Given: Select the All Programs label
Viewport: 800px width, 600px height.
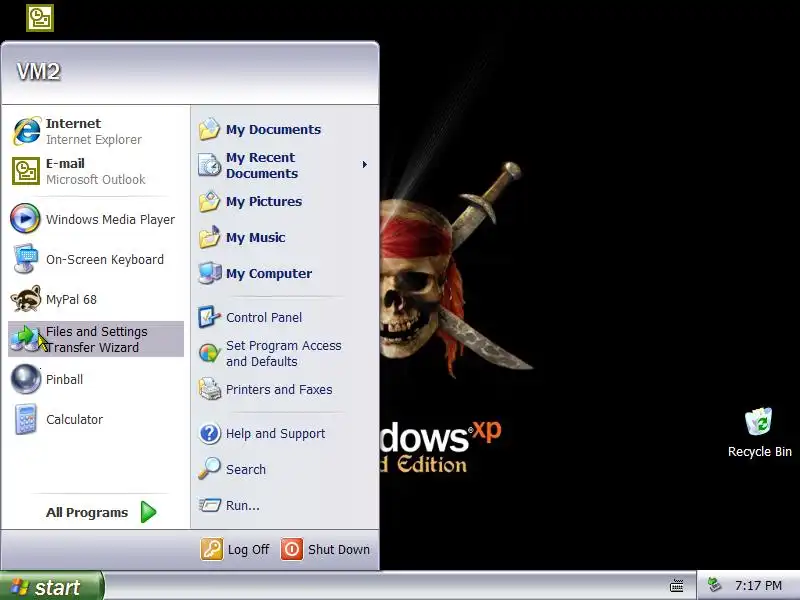Looking at the screenshot, I should point(87,512).
